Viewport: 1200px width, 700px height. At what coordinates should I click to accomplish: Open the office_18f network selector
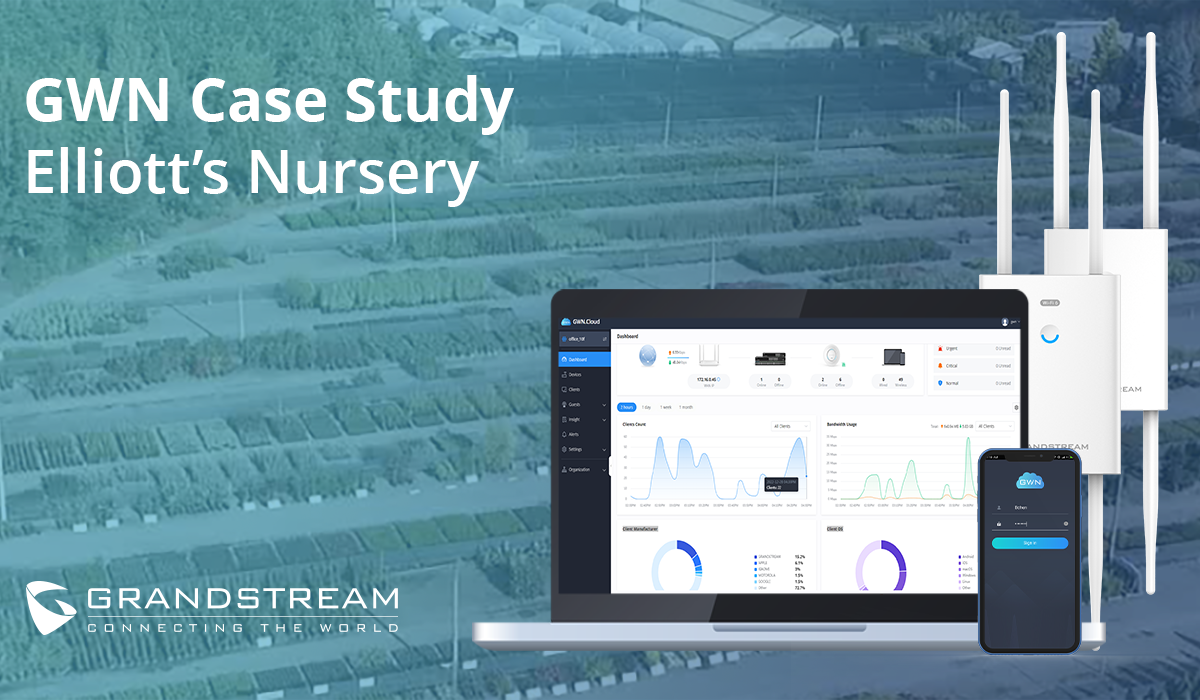[x=584, y=339]
